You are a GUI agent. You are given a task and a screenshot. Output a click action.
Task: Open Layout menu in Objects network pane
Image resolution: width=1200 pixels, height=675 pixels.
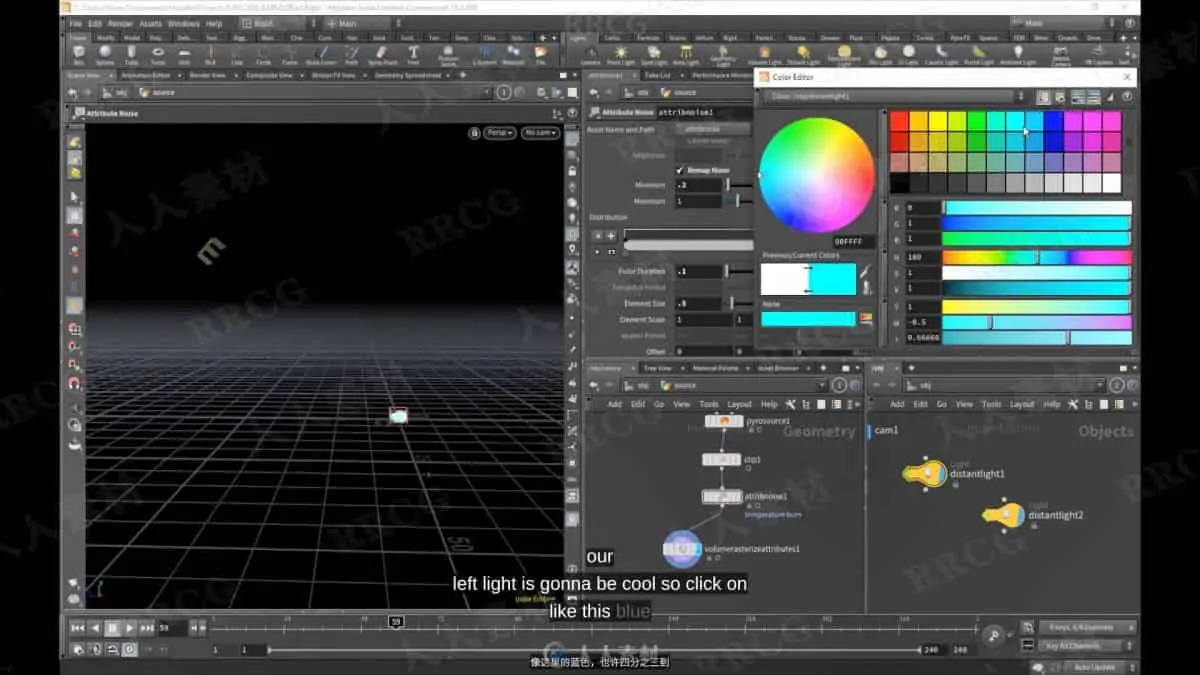[x=1022, y=404]
